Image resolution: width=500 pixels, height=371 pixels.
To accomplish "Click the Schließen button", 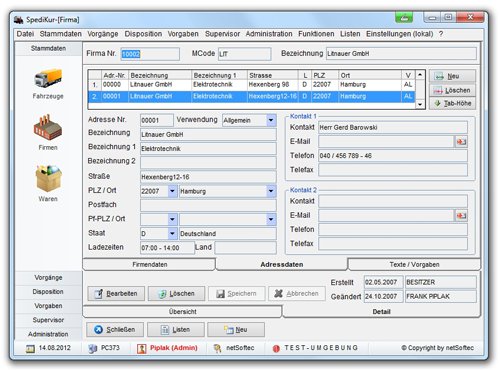I will pyautogui.click(x=115, y=330).
